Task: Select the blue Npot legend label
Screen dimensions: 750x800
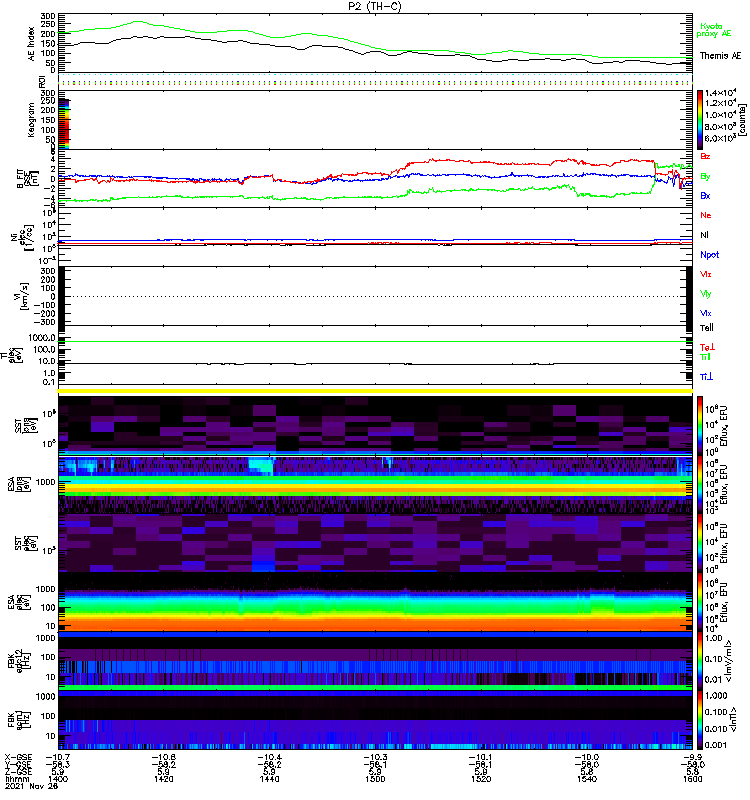Action: tap(710, 255)
